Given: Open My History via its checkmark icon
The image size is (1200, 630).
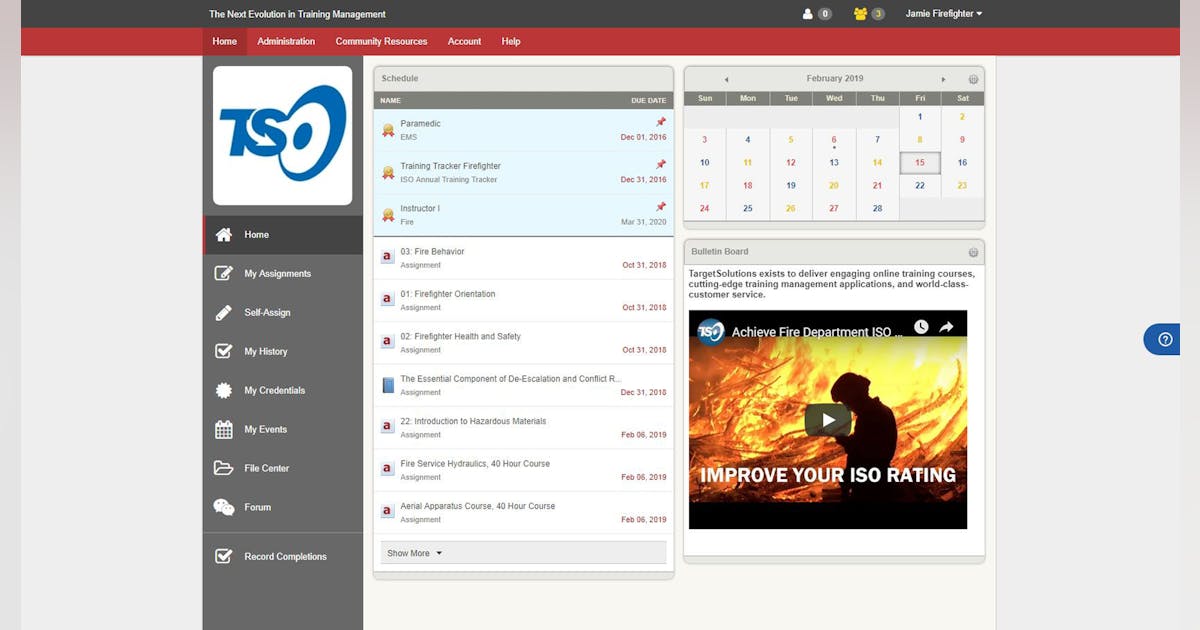Looking at the screenshot, I should 222,351.
